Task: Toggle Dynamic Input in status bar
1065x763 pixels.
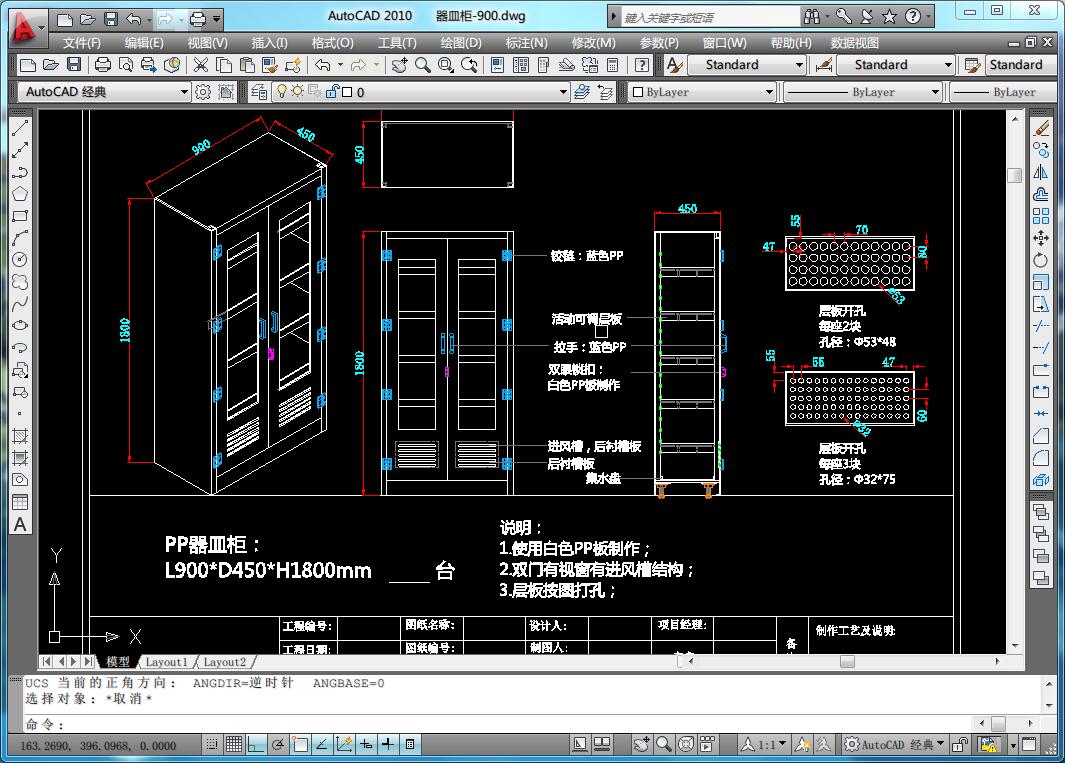Action: point(365,745)
